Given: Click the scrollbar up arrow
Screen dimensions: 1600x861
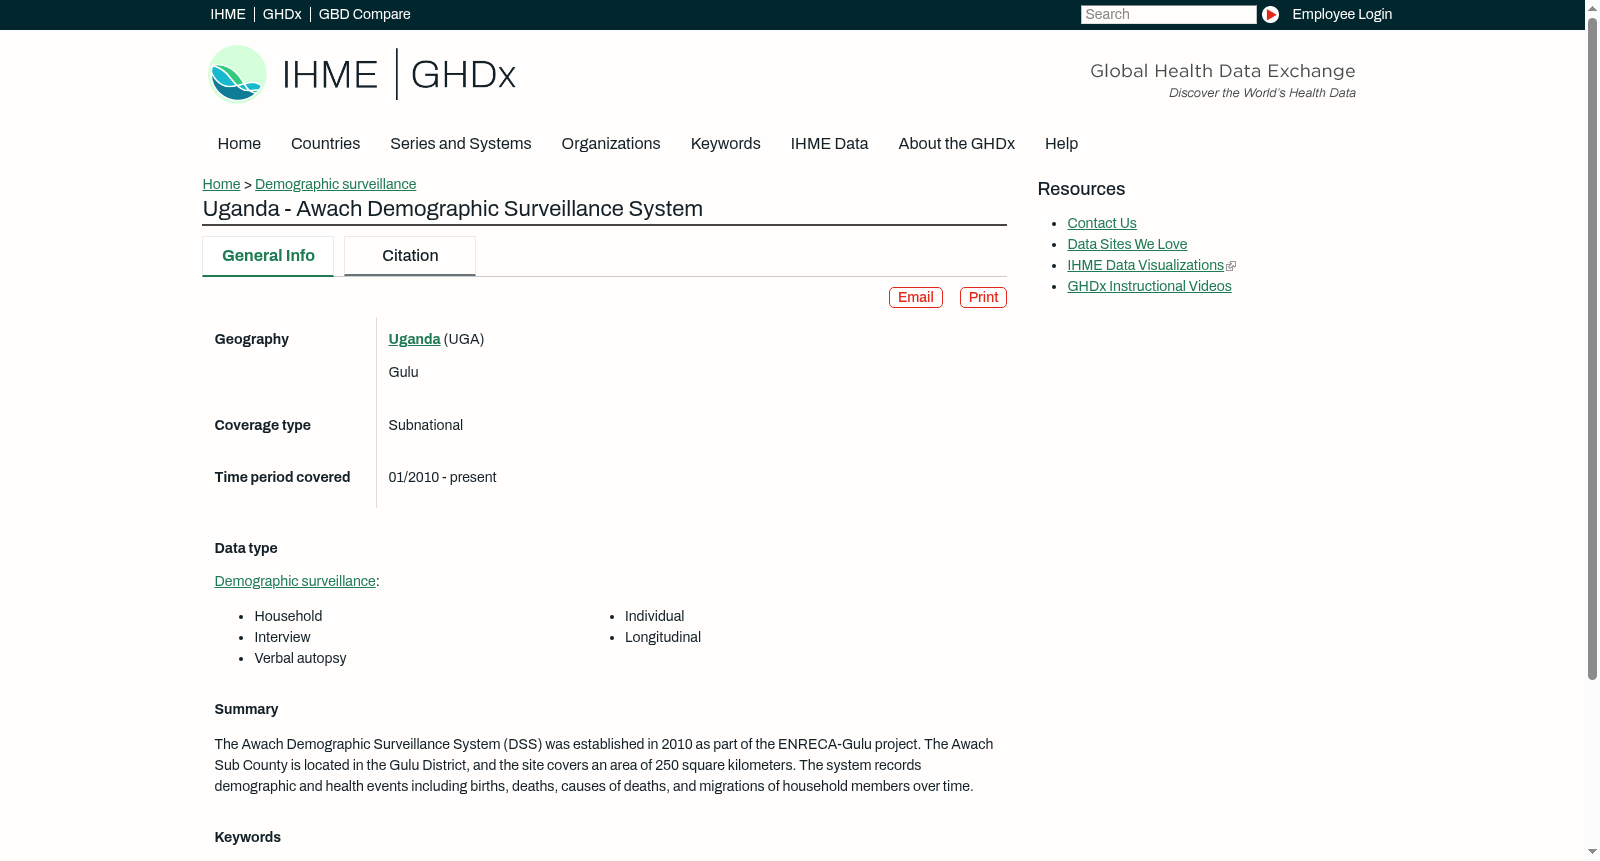Looking at the screenshot, I should tap(1592, 7).
